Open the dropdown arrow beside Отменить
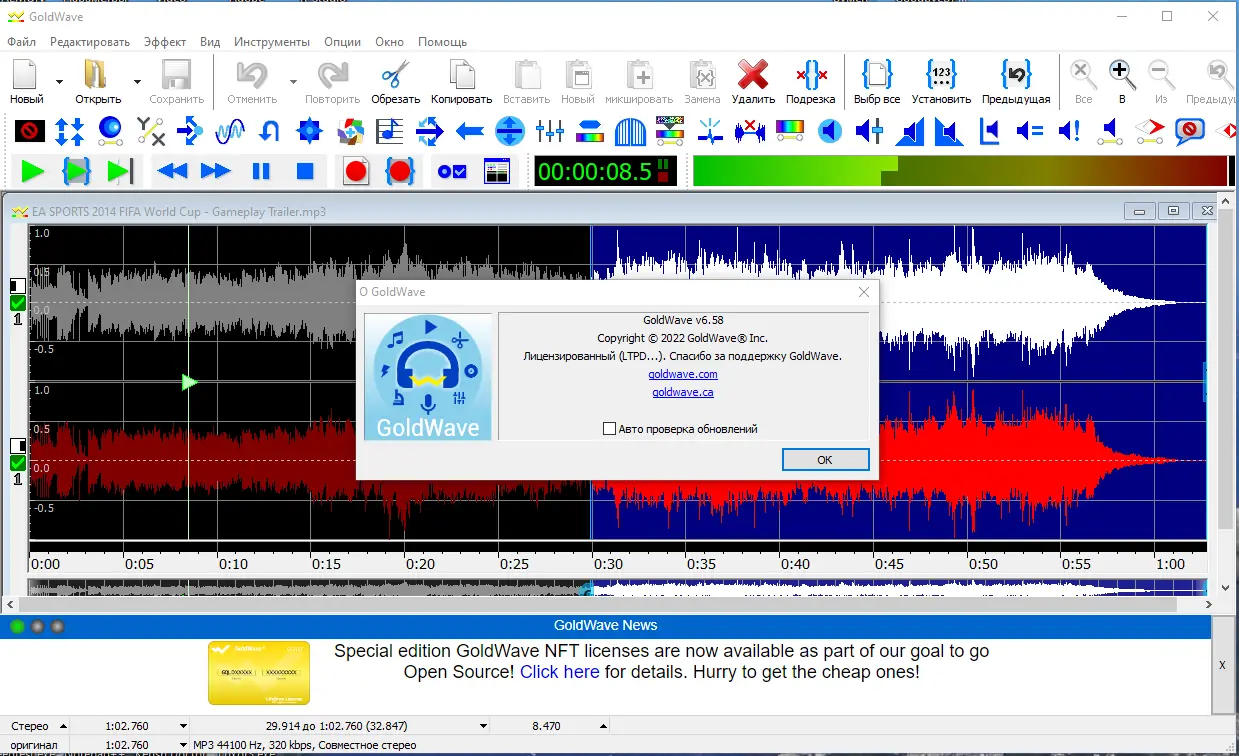 click(293, 82)
